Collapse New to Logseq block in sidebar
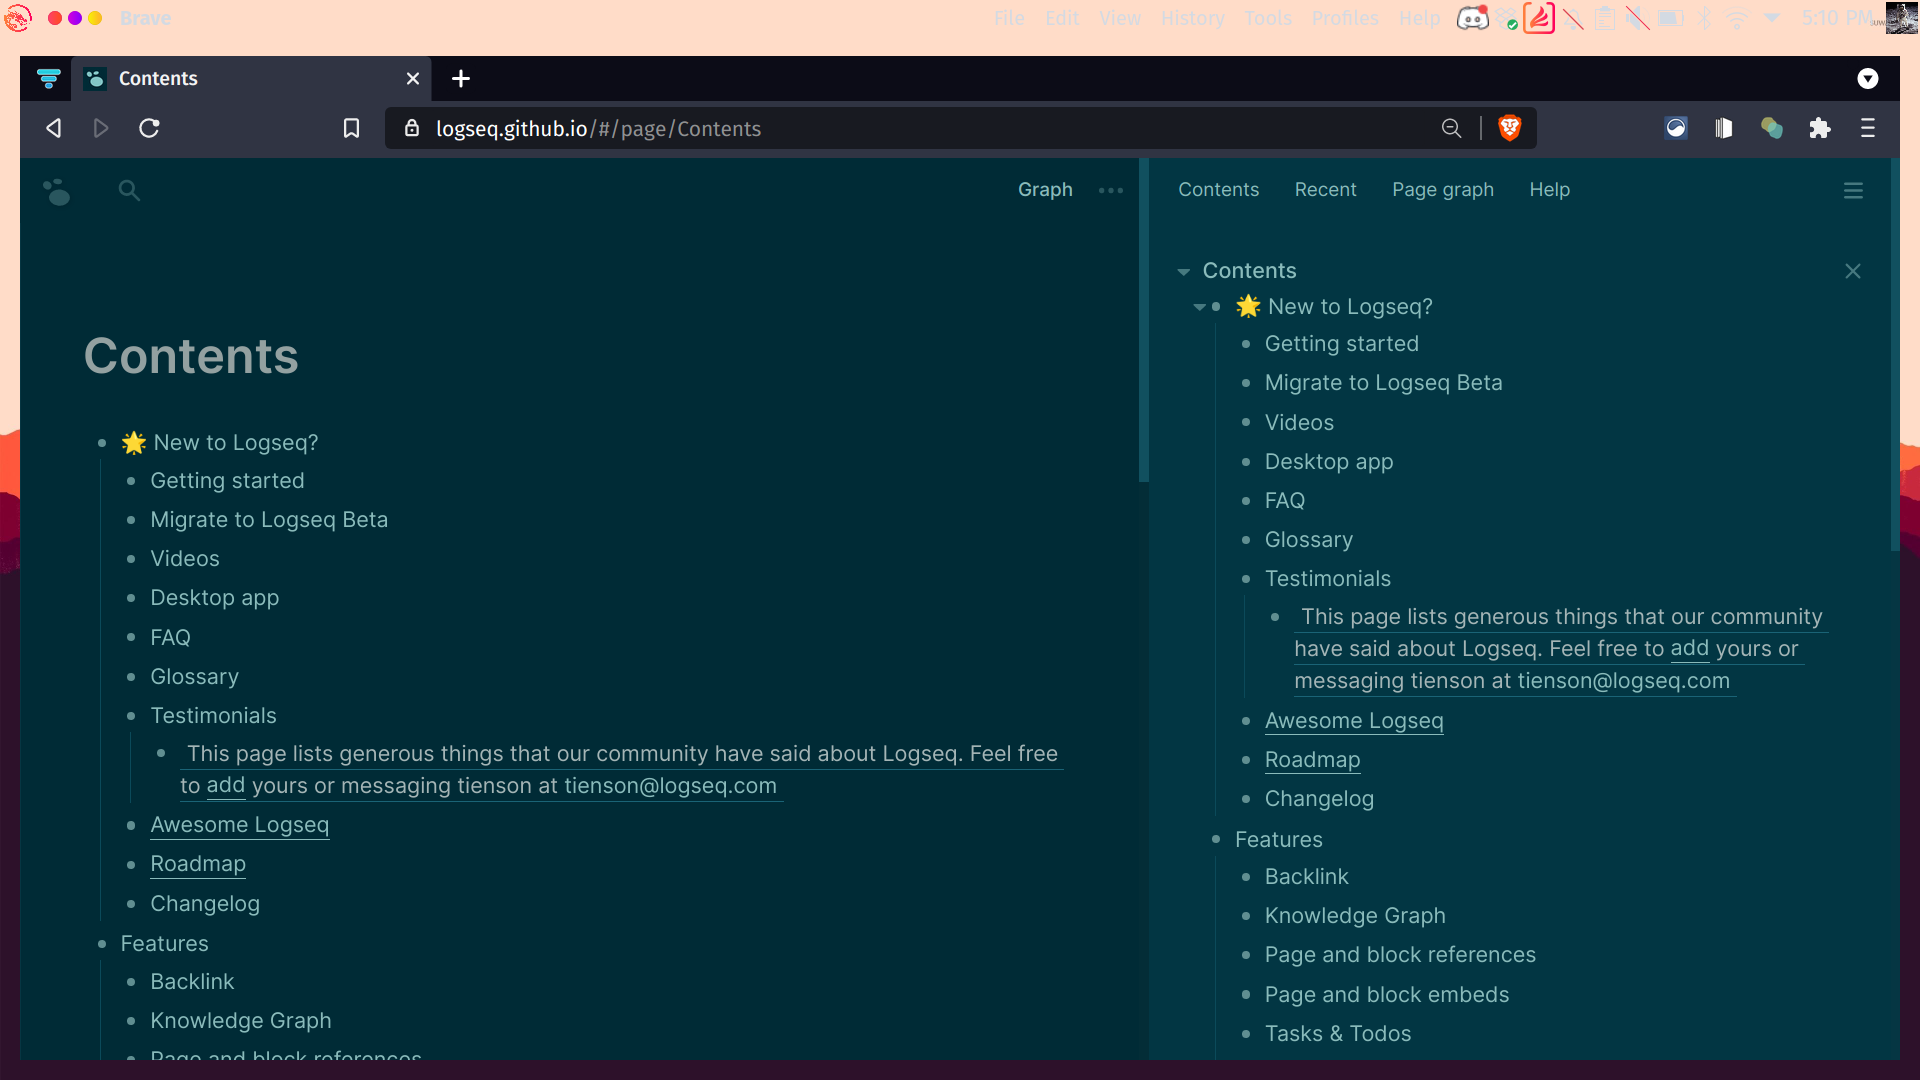The image size is (1920, 1080). [1199, 307]
